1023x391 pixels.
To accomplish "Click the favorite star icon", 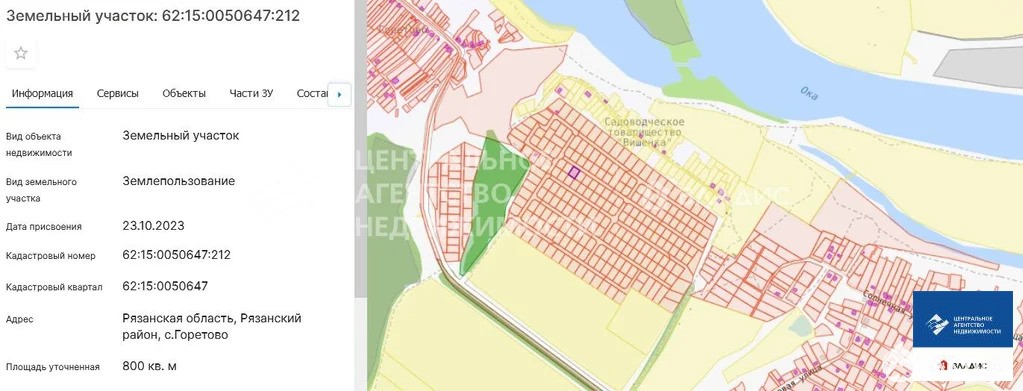I will click(21, 53).
